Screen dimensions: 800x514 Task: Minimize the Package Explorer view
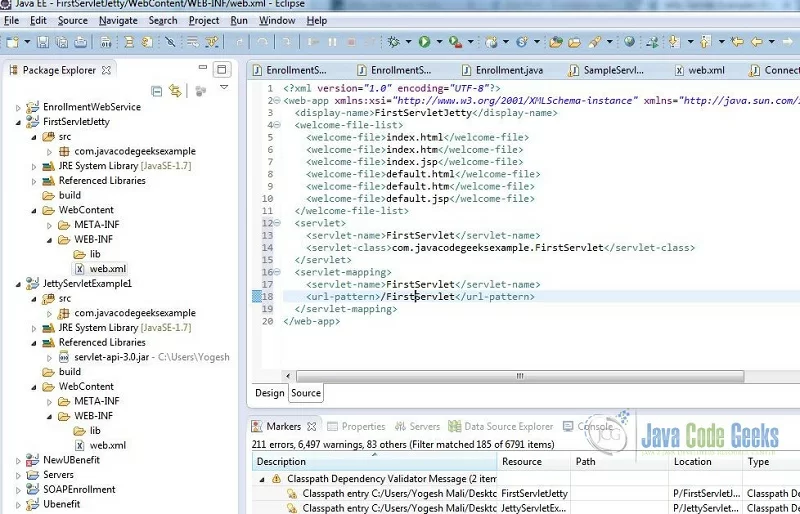[203, 67]
